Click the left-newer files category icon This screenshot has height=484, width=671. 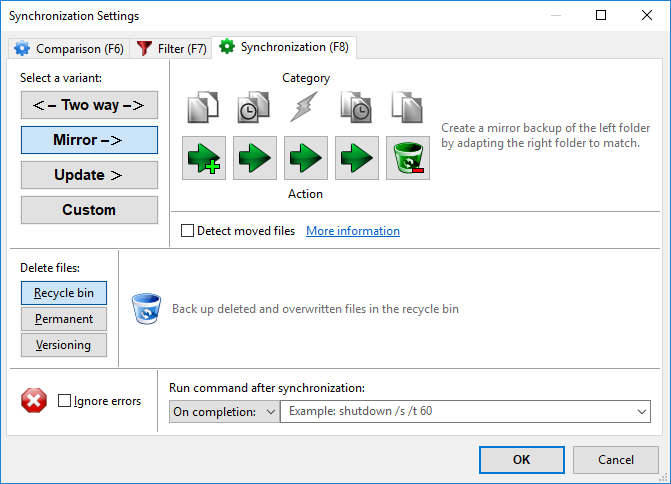click(254, 107)
